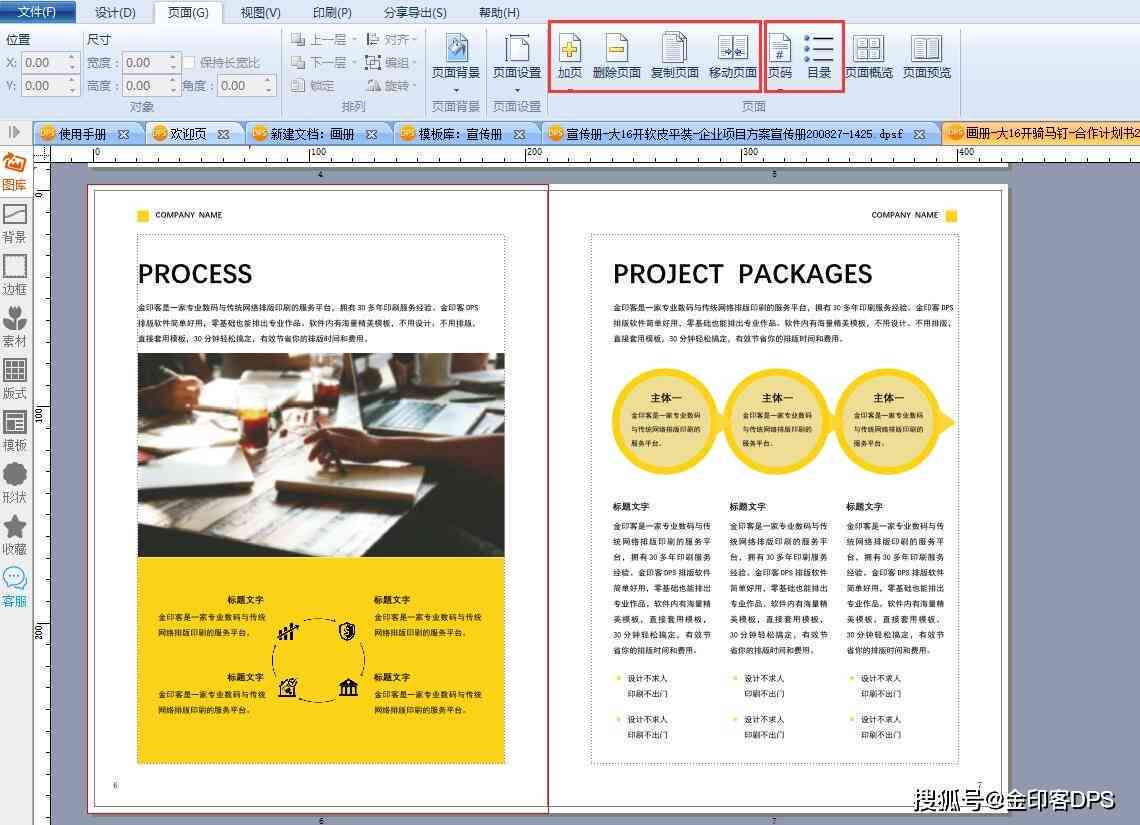1140x825 pixels.
Task: Expand the 页面背景 dropdown arrow
Action: tap(456, 90)
